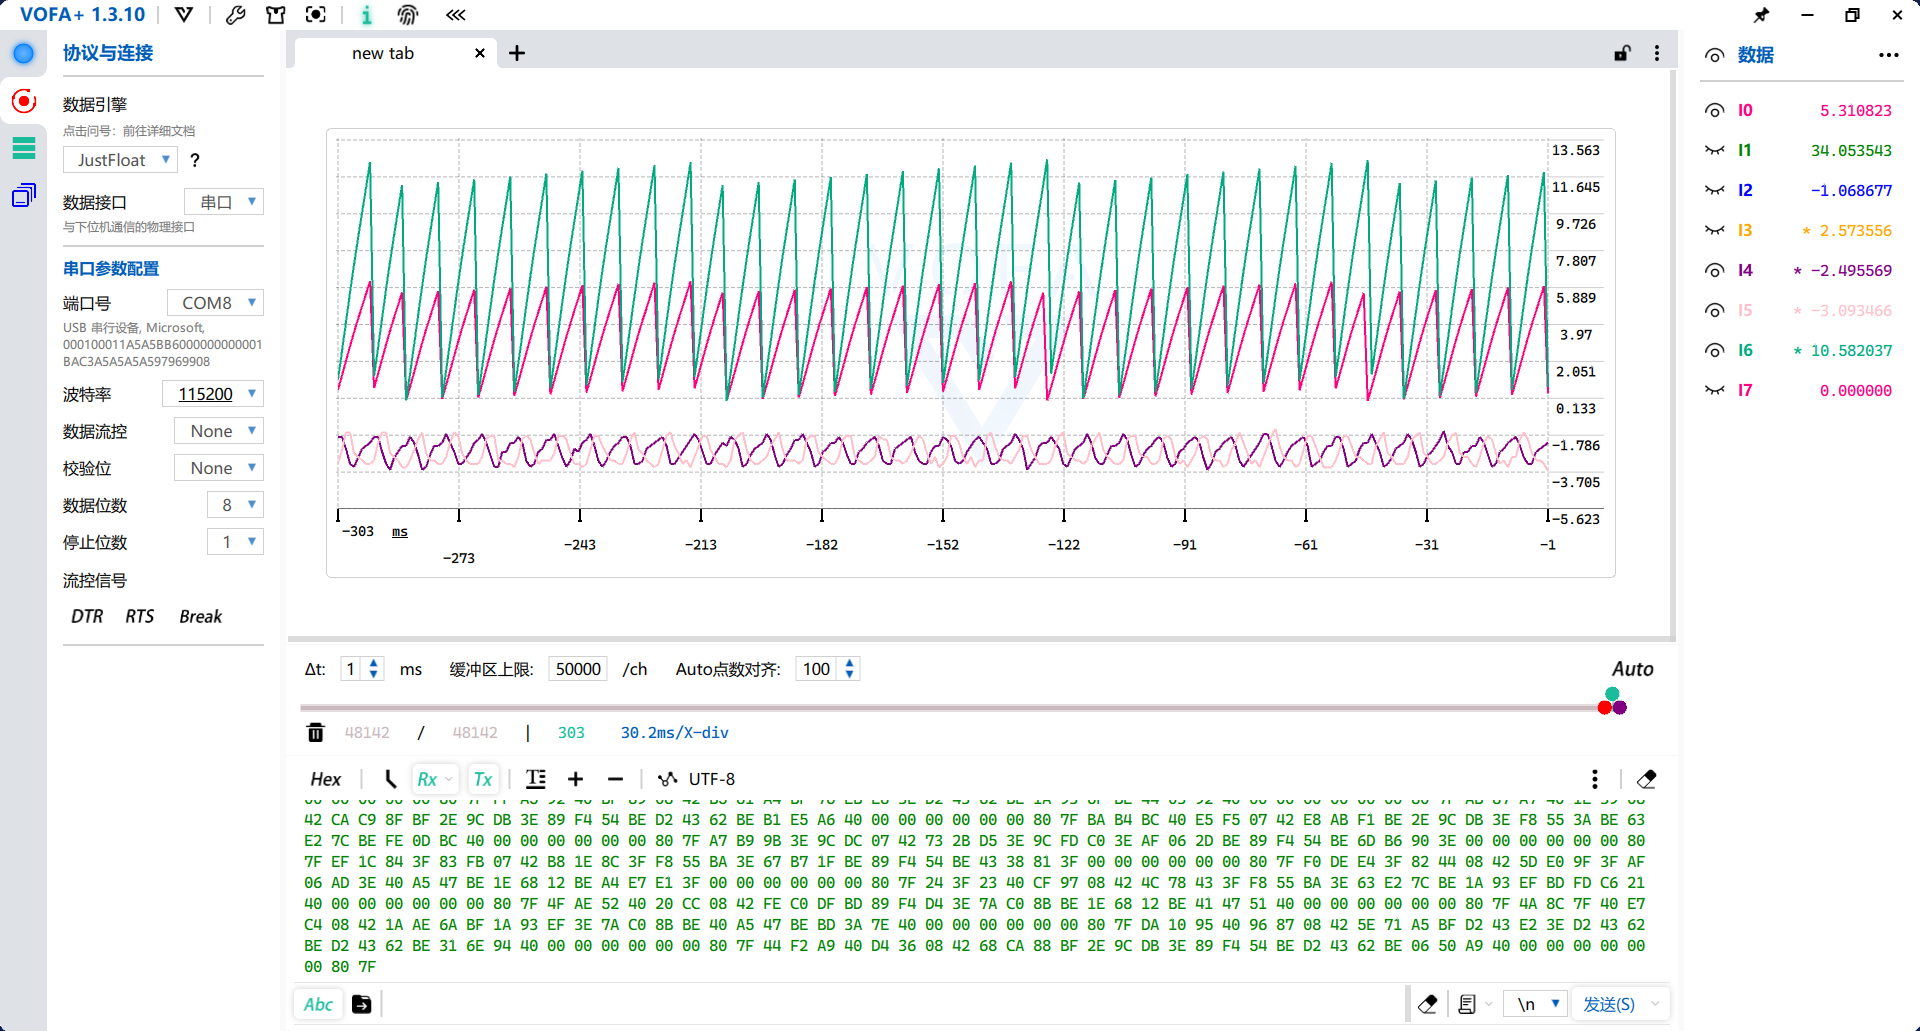Viewport: 1920px width, 1031px height.
Task: Click the T-shirt skin icon
Action: tap(276, 15)
